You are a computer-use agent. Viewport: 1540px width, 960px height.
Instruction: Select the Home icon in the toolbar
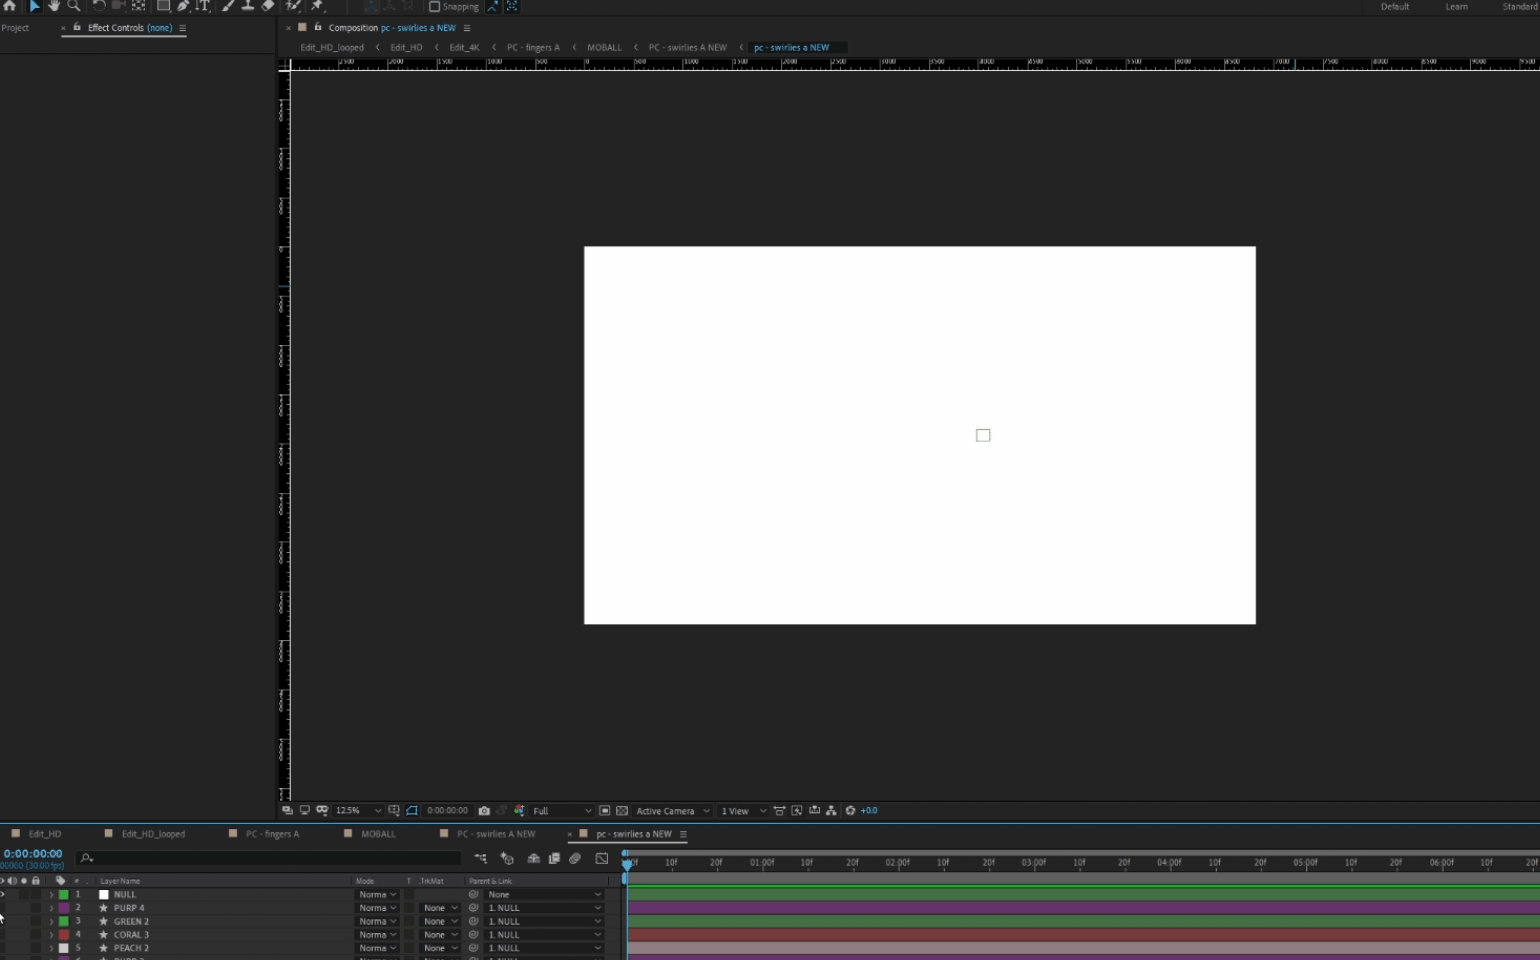point(10,6)
